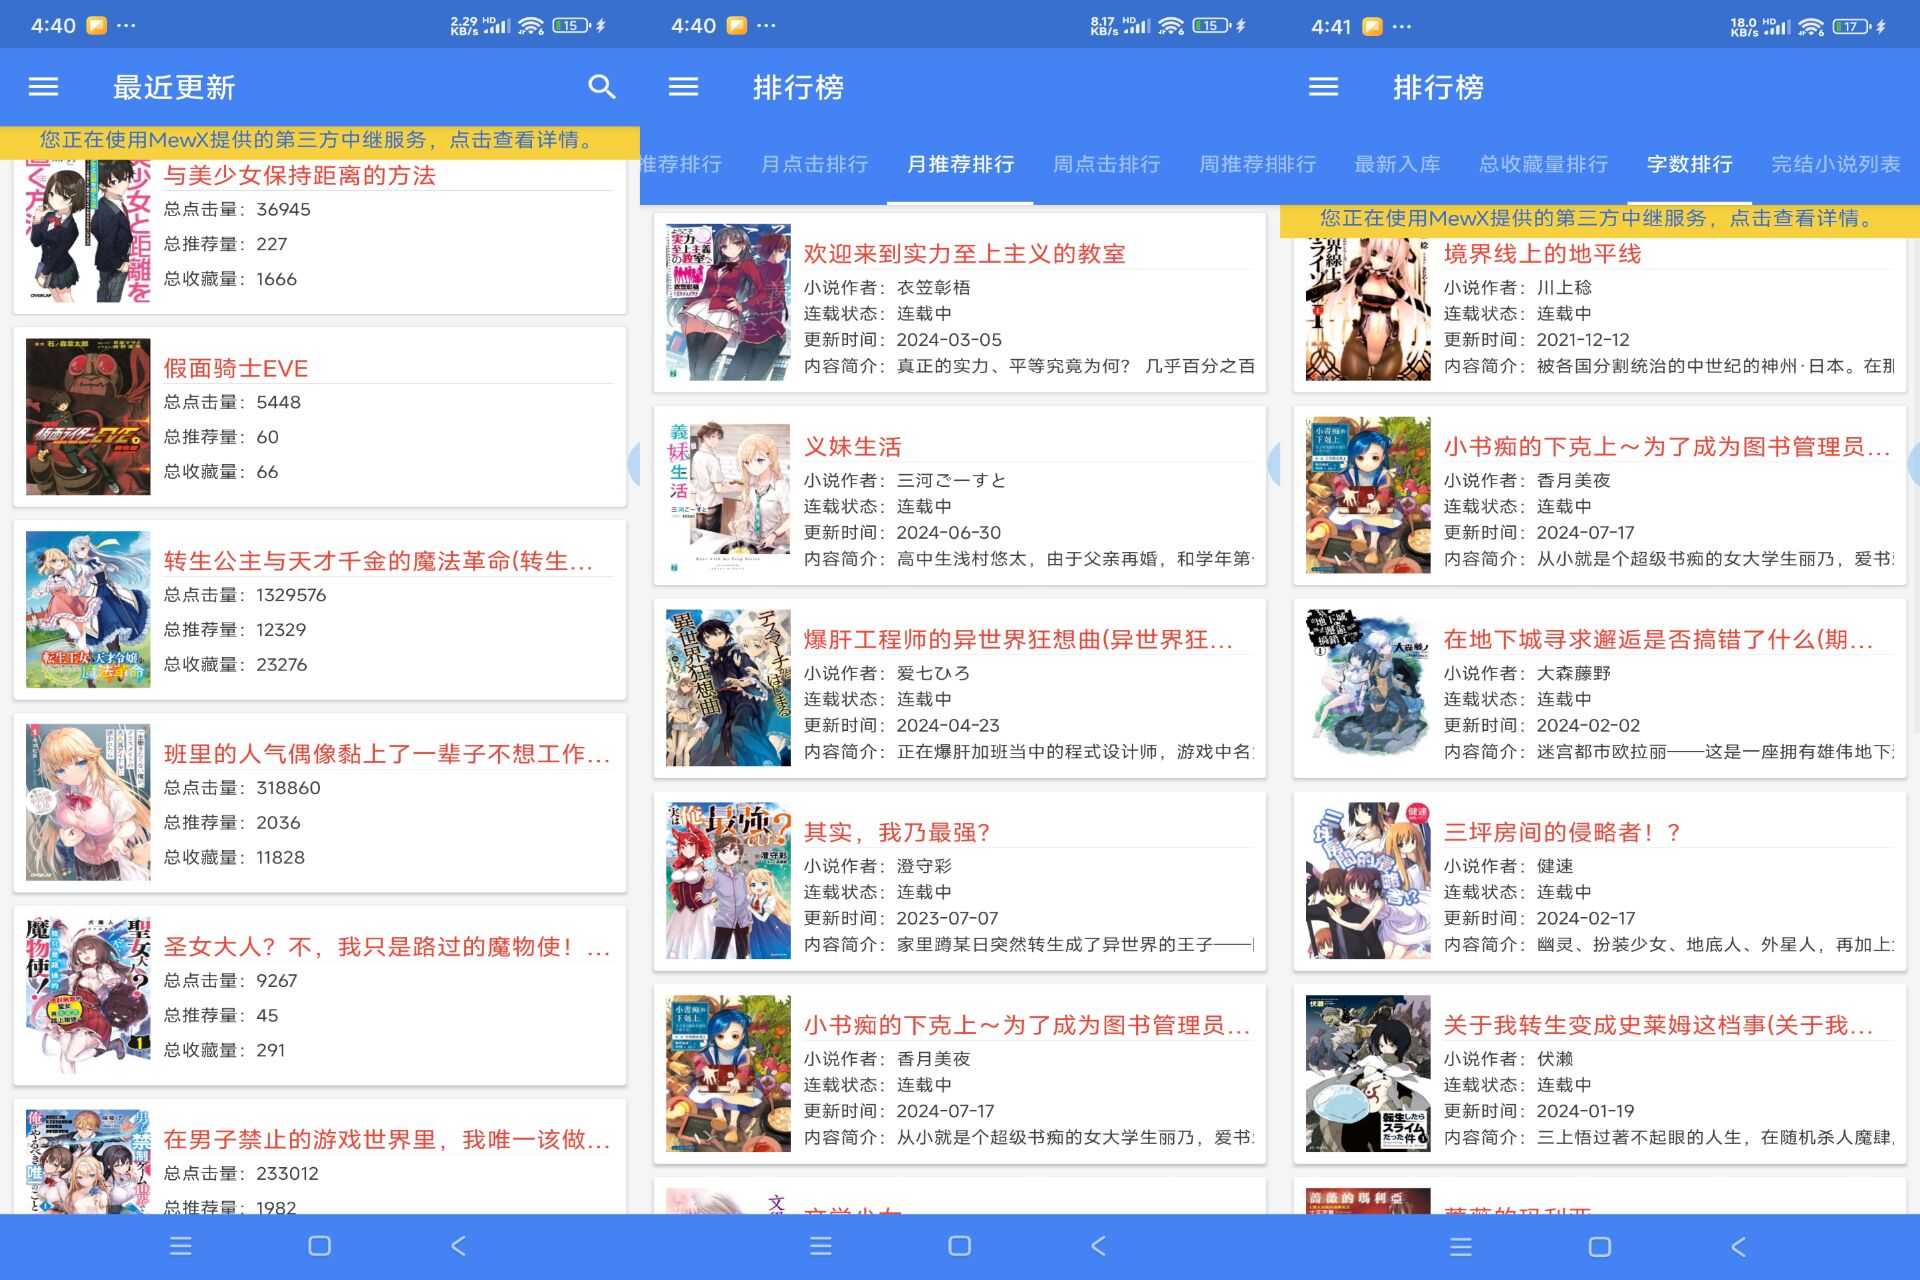Open the navigation drawer on 最近更新 screen
The image size is (1920, 1280).
[x=42, y=88]
